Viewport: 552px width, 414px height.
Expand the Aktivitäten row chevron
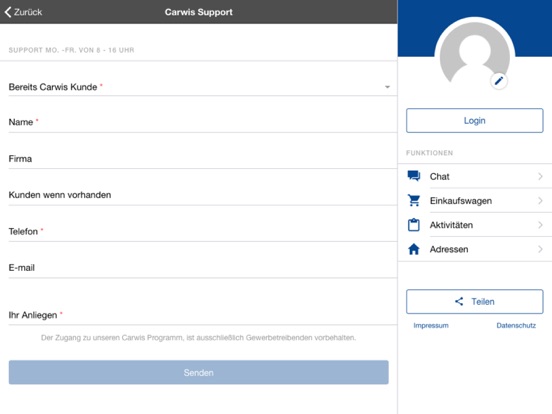[540, 225]
